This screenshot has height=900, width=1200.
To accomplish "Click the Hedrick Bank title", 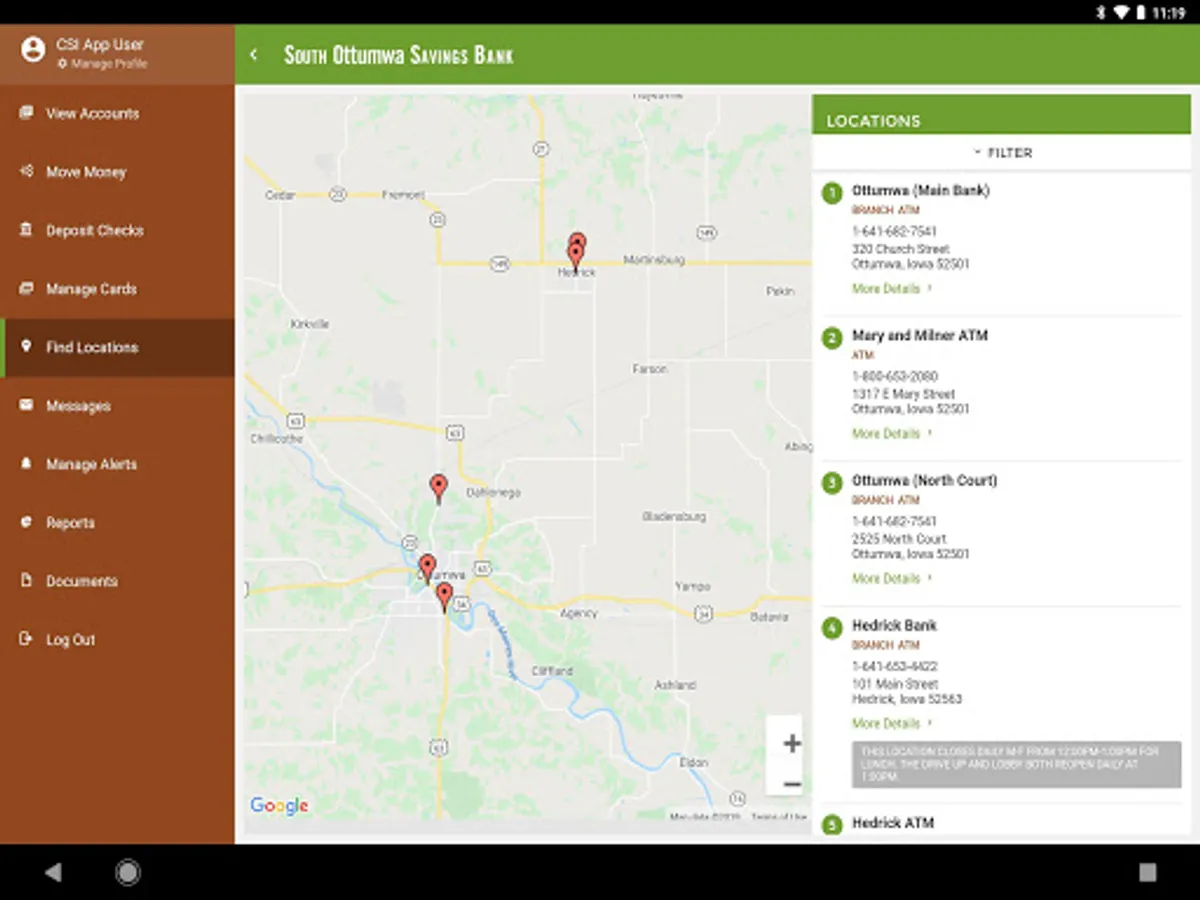I will pos(894,625).
